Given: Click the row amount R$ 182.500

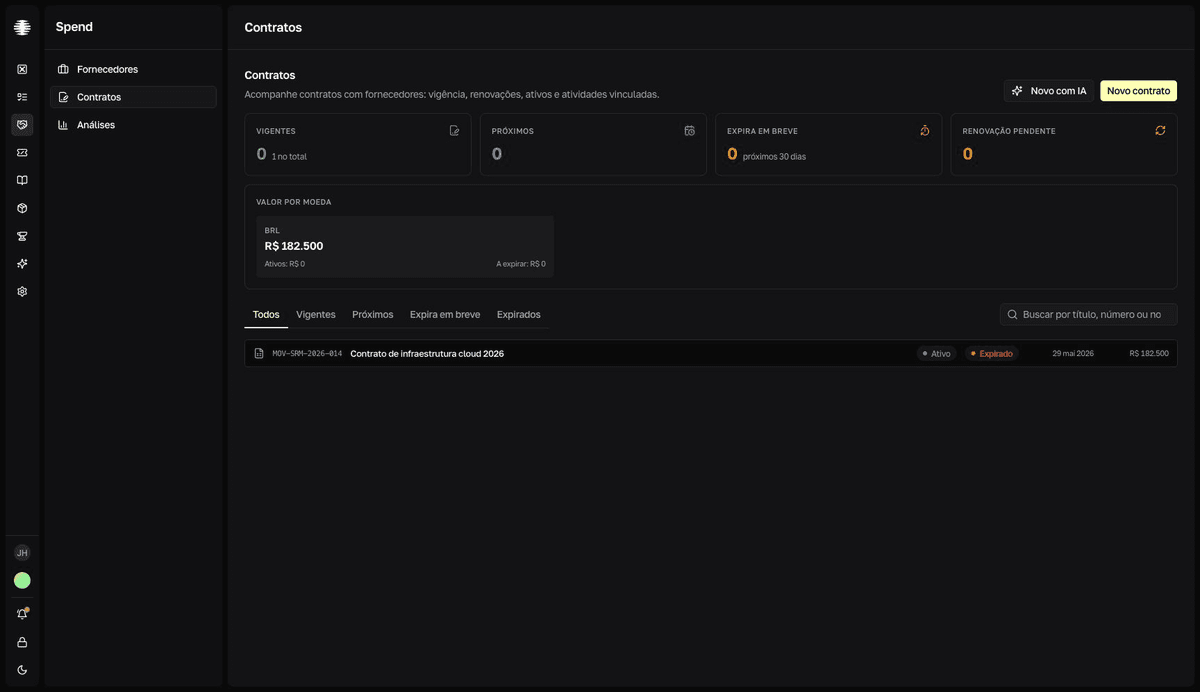Looking at the screenshot, I should (x=1149, y=354).
